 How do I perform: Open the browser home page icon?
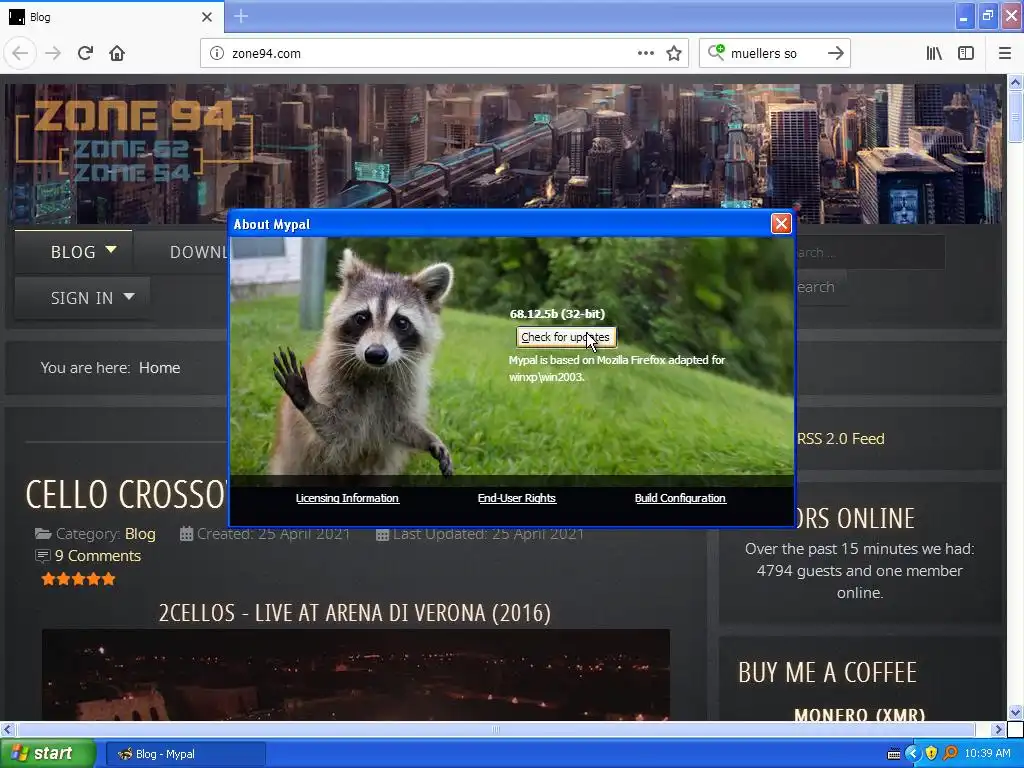click(x=117, y=53)
